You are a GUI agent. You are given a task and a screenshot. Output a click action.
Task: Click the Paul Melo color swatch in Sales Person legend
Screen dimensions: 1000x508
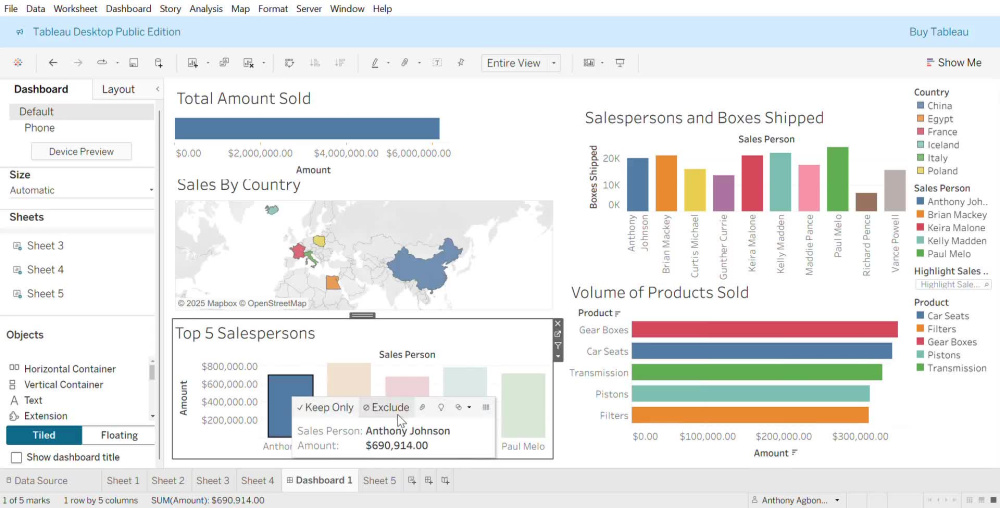(920, 254)
